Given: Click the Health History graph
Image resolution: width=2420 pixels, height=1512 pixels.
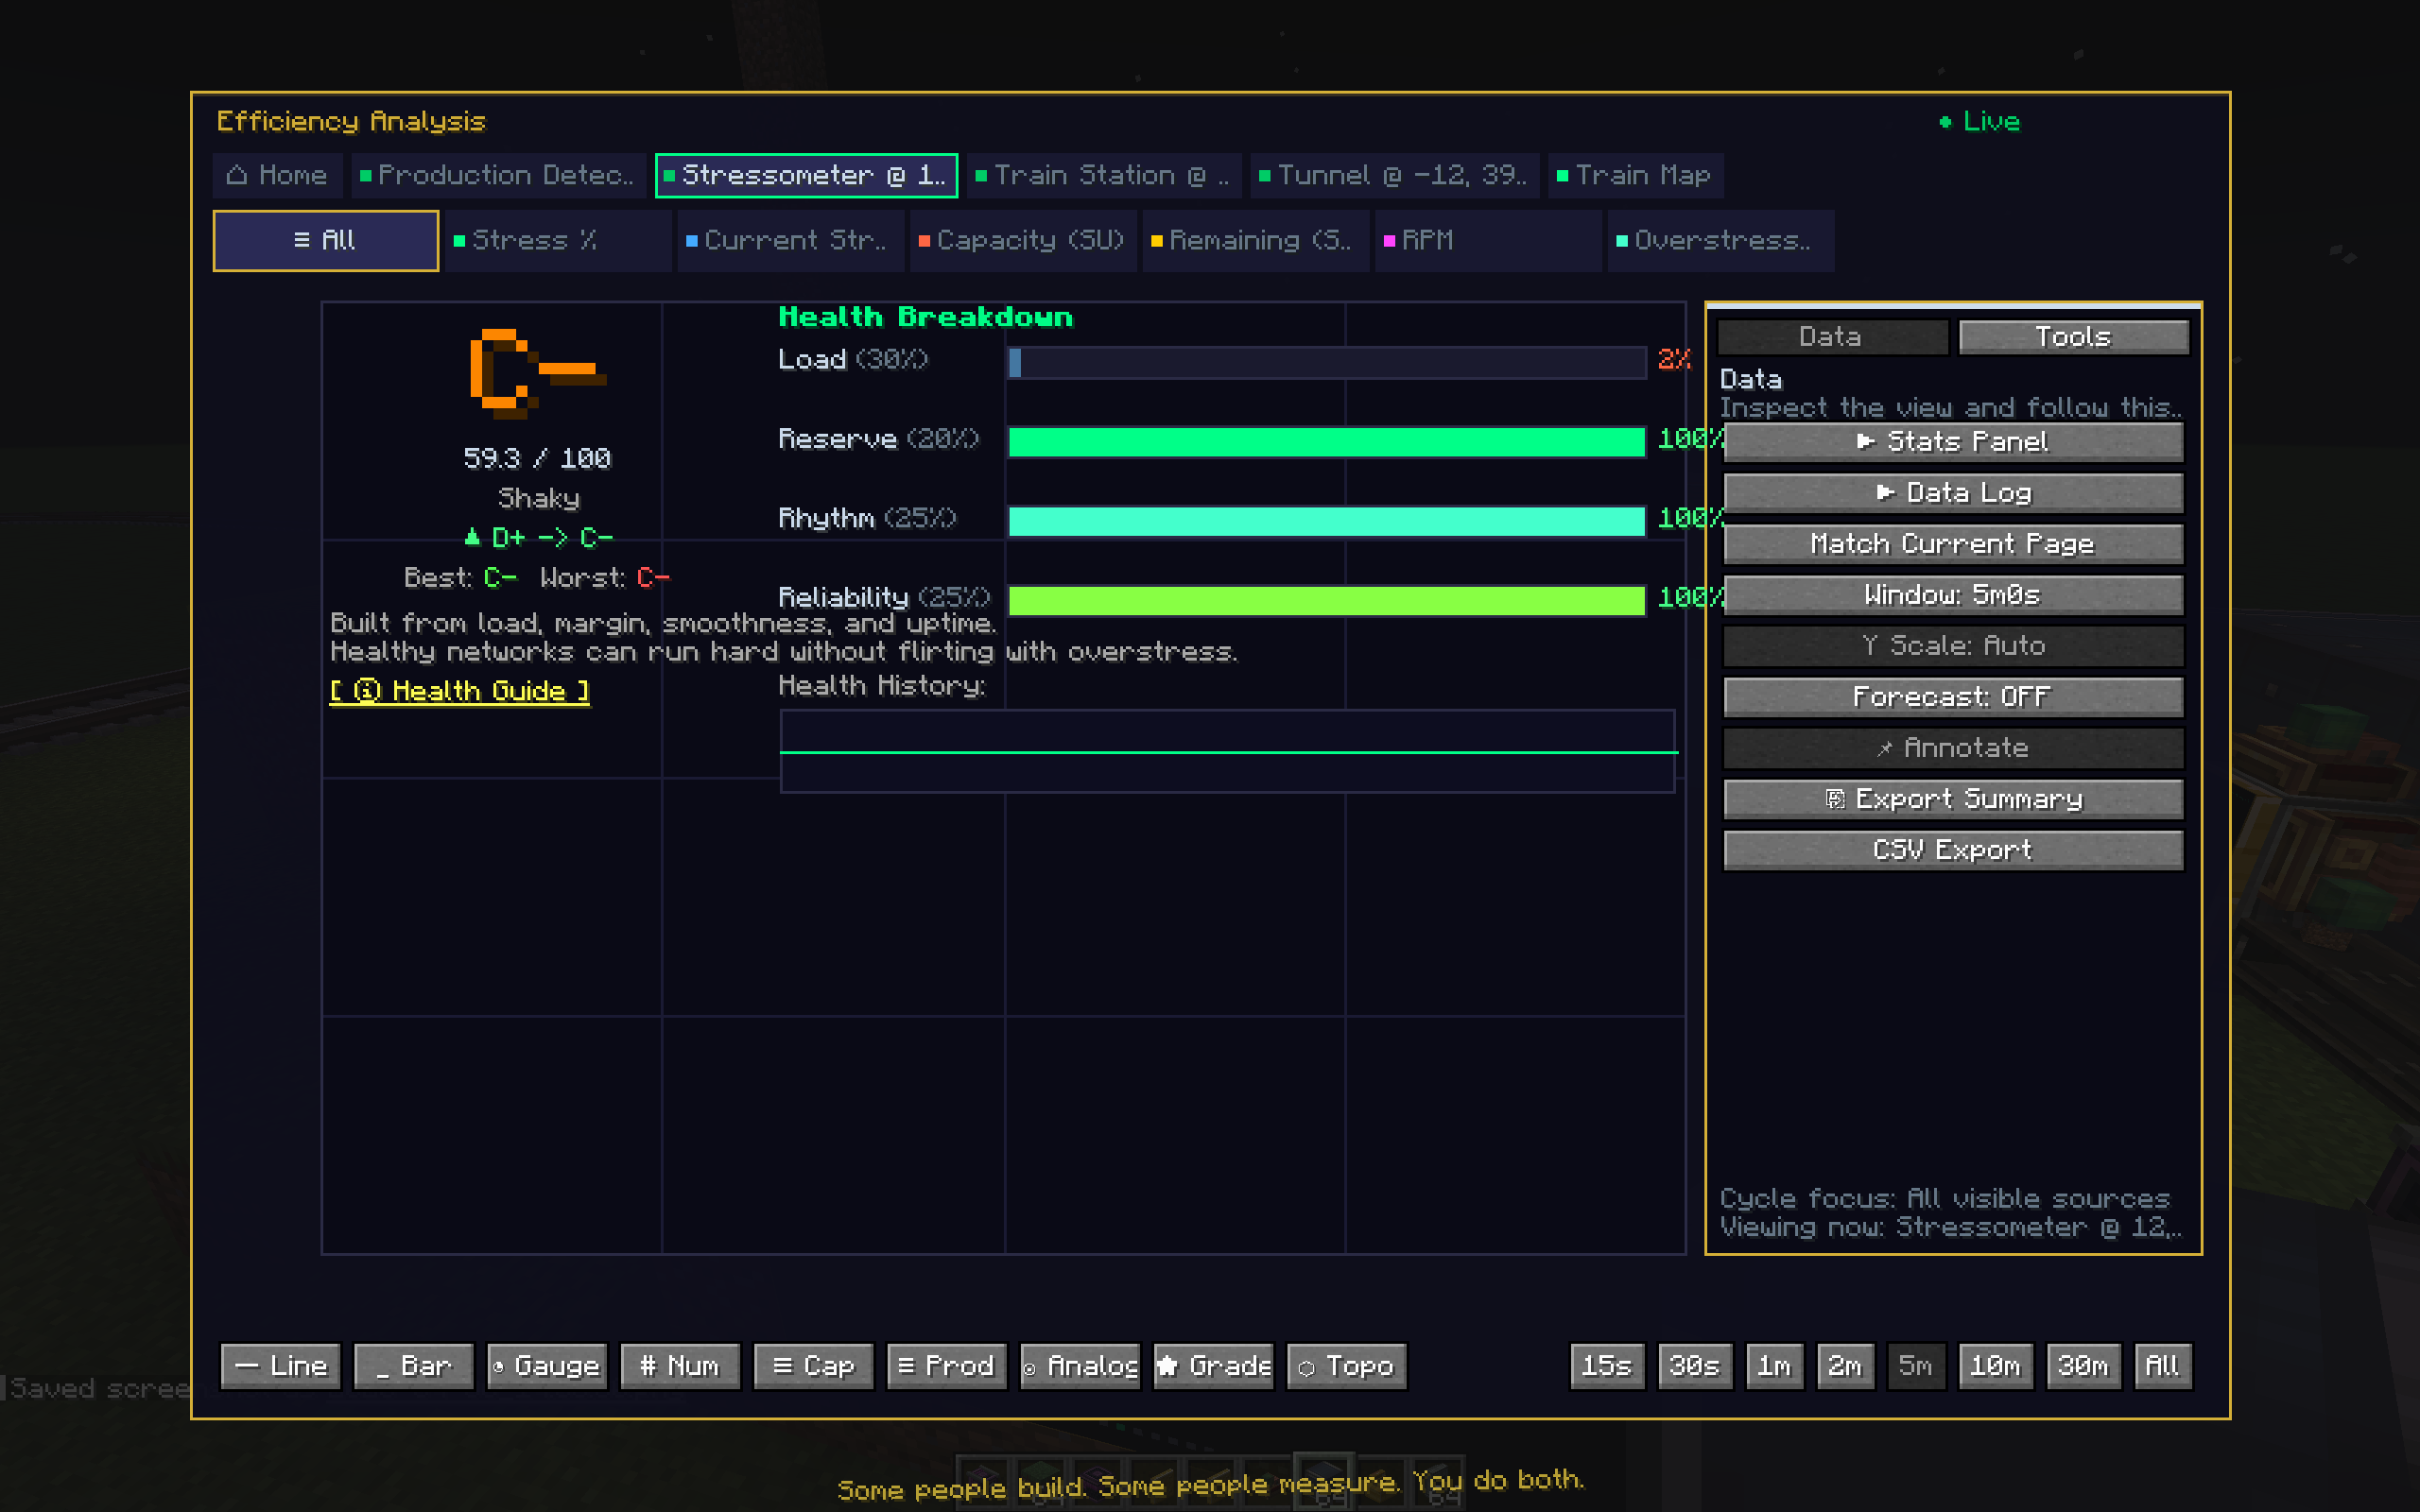Looking at the screenshot, I should point(1227,751).
